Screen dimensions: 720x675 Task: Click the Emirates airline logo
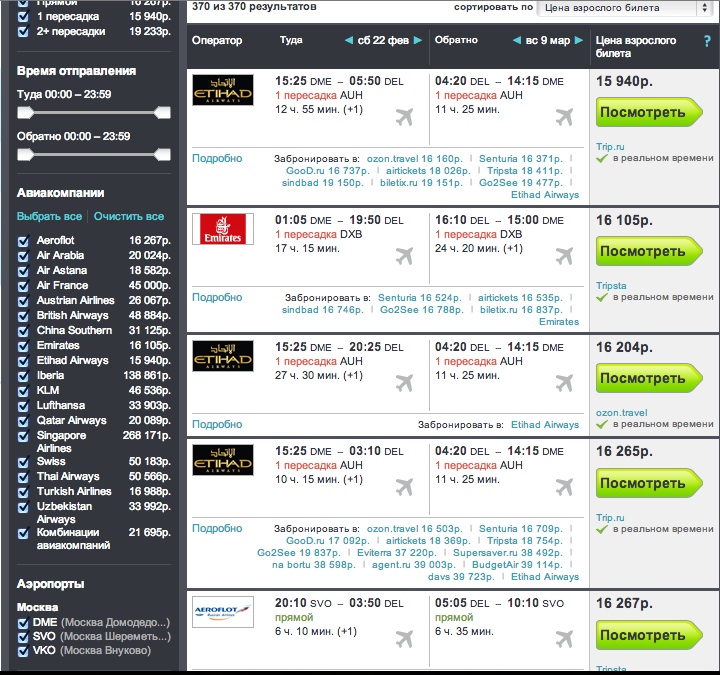pos(222,230)
